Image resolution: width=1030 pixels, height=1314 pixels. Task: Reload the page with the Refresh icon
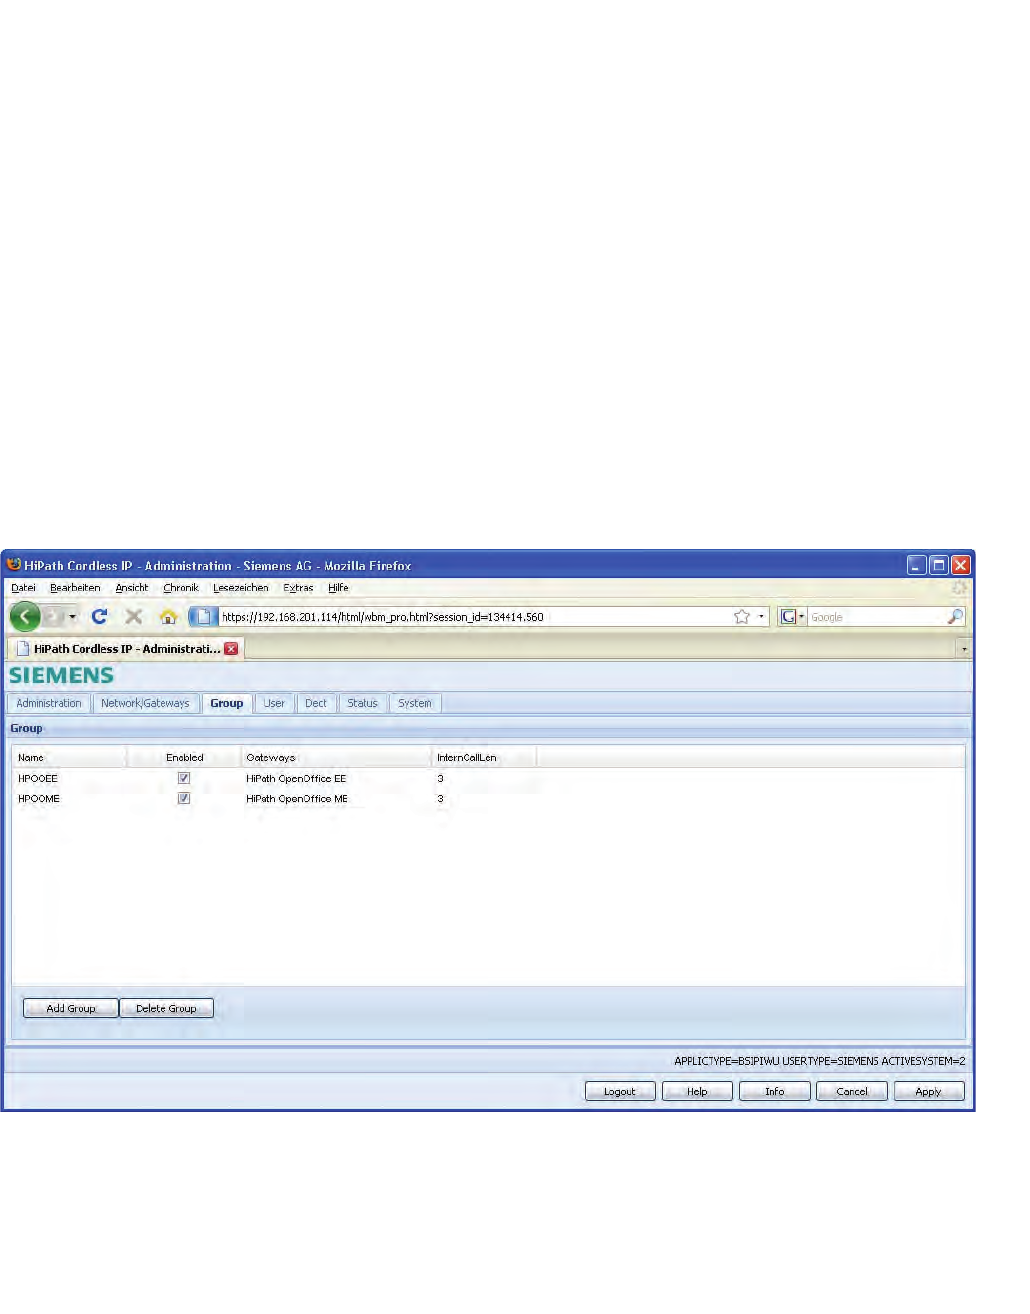point(99,616)
